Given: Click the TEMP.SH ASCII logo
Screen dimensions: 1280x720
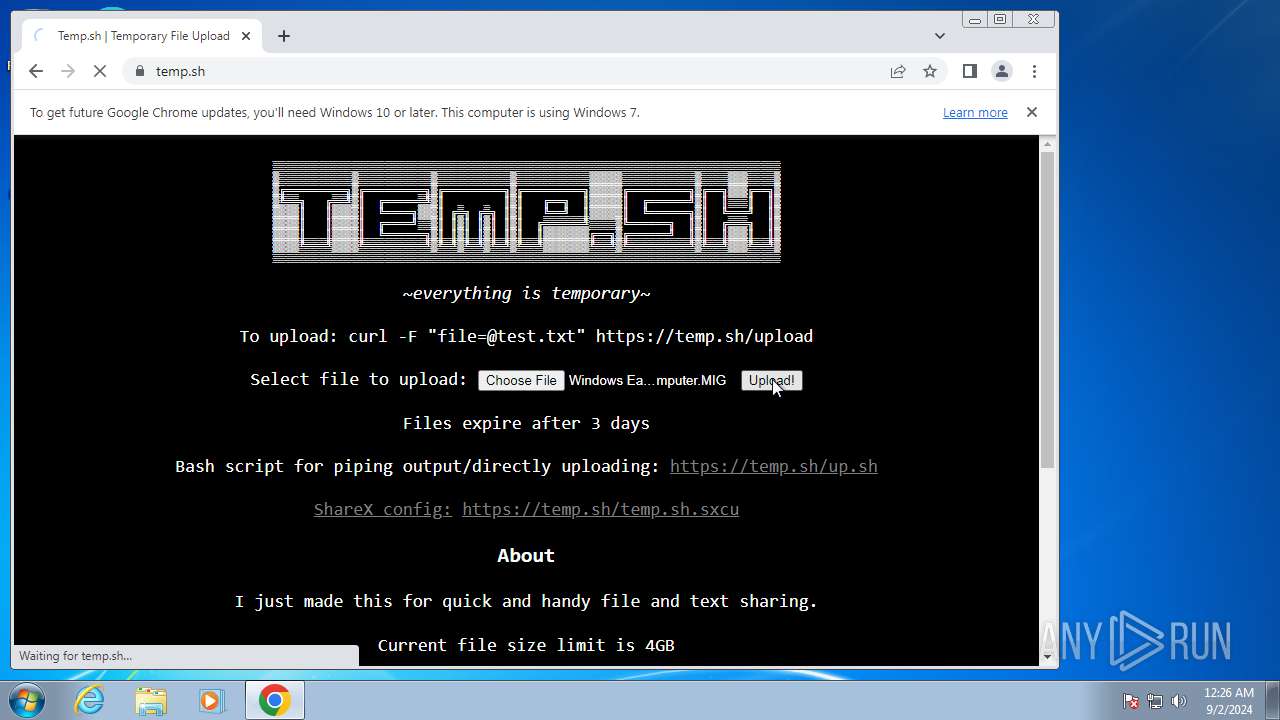Looking at the screenshot, I should [x=526, y=212].
